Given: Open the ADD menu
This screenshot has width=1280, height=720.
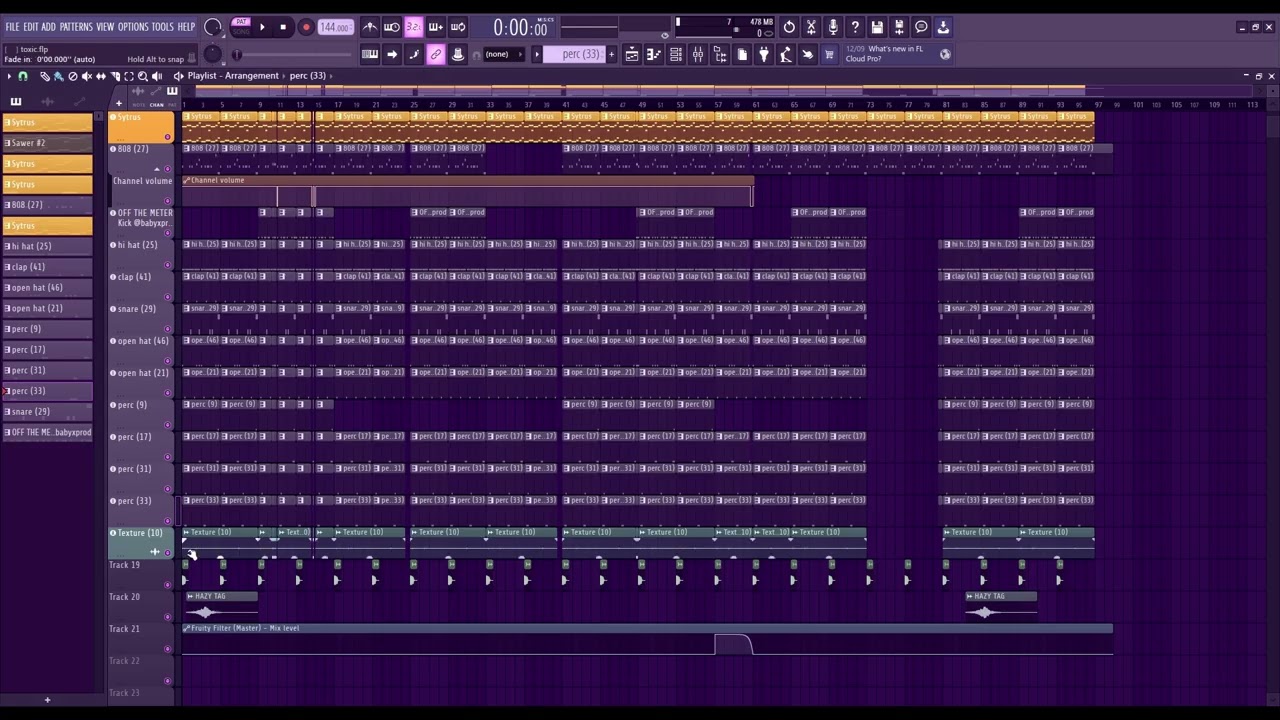Looking at the screenshot, I should coord(48,27).
